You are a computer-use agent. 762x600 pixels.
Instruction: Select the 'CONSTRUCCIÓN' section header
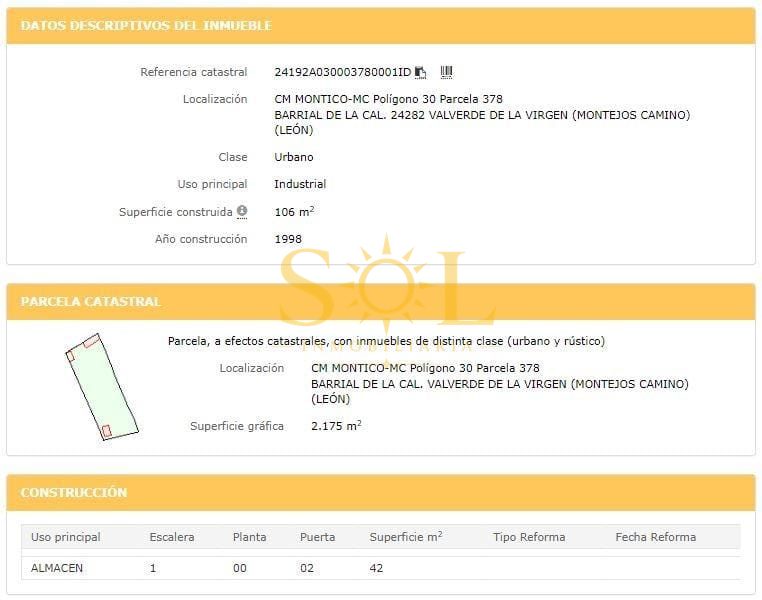tap(73, 492)
